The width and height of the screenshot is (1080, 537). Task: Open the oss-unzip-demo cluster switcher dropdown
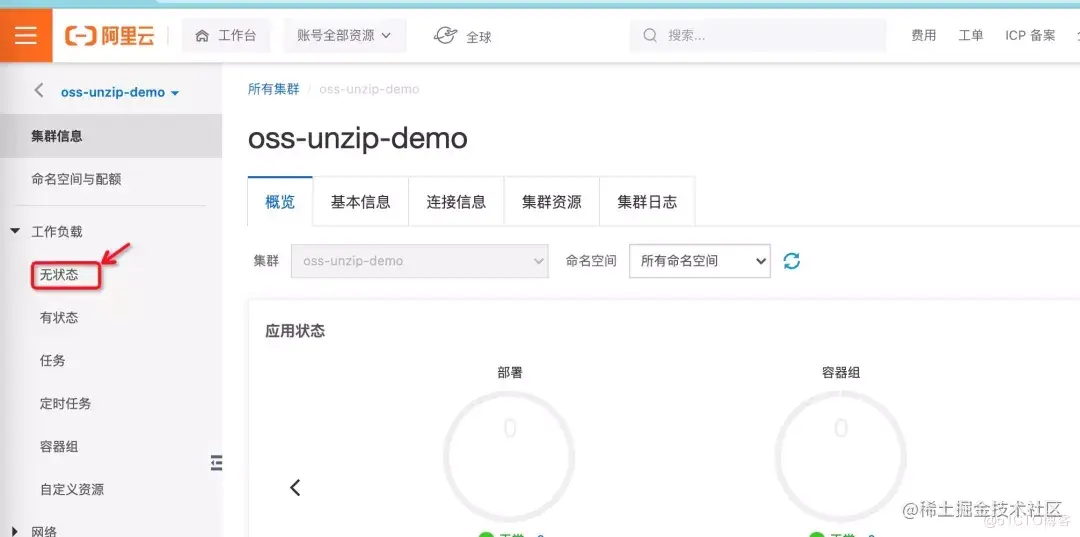120,92
